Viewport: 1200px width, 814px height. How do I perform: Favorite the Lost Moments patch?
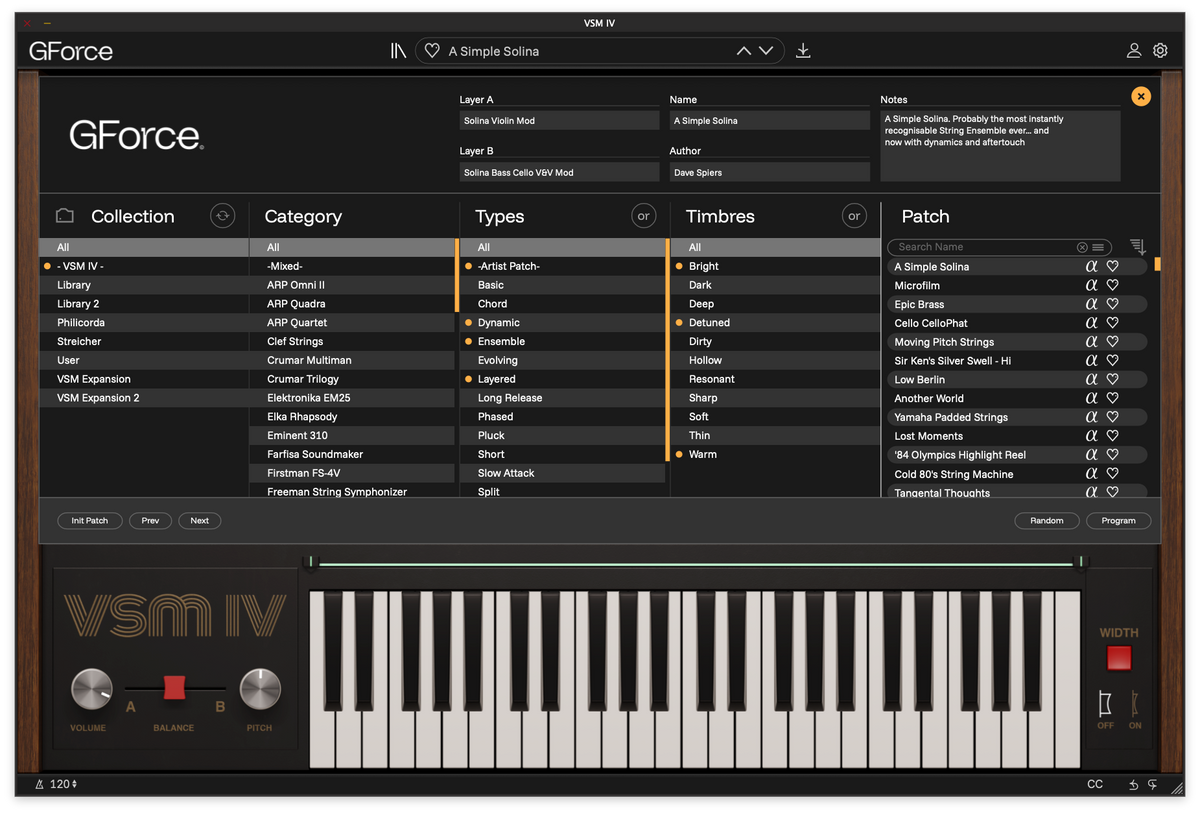point(1112,436)
